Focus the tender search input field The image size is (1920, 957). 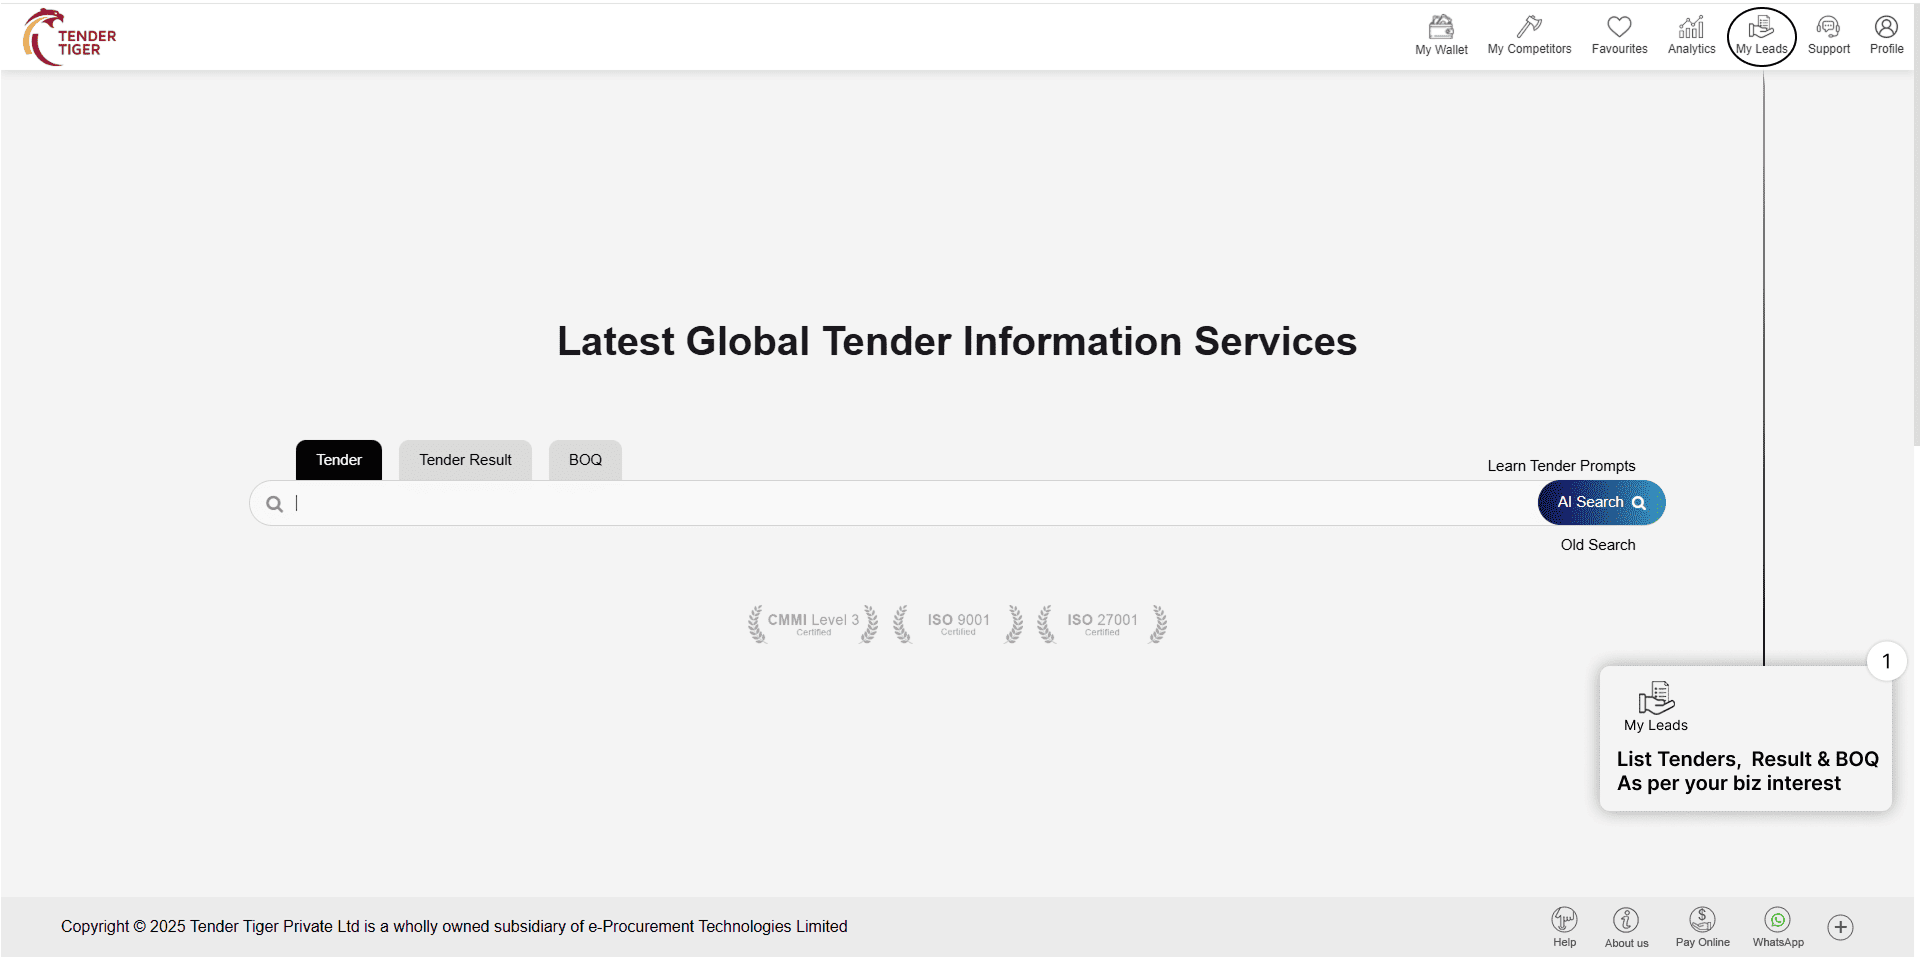[x=900, y=503]
